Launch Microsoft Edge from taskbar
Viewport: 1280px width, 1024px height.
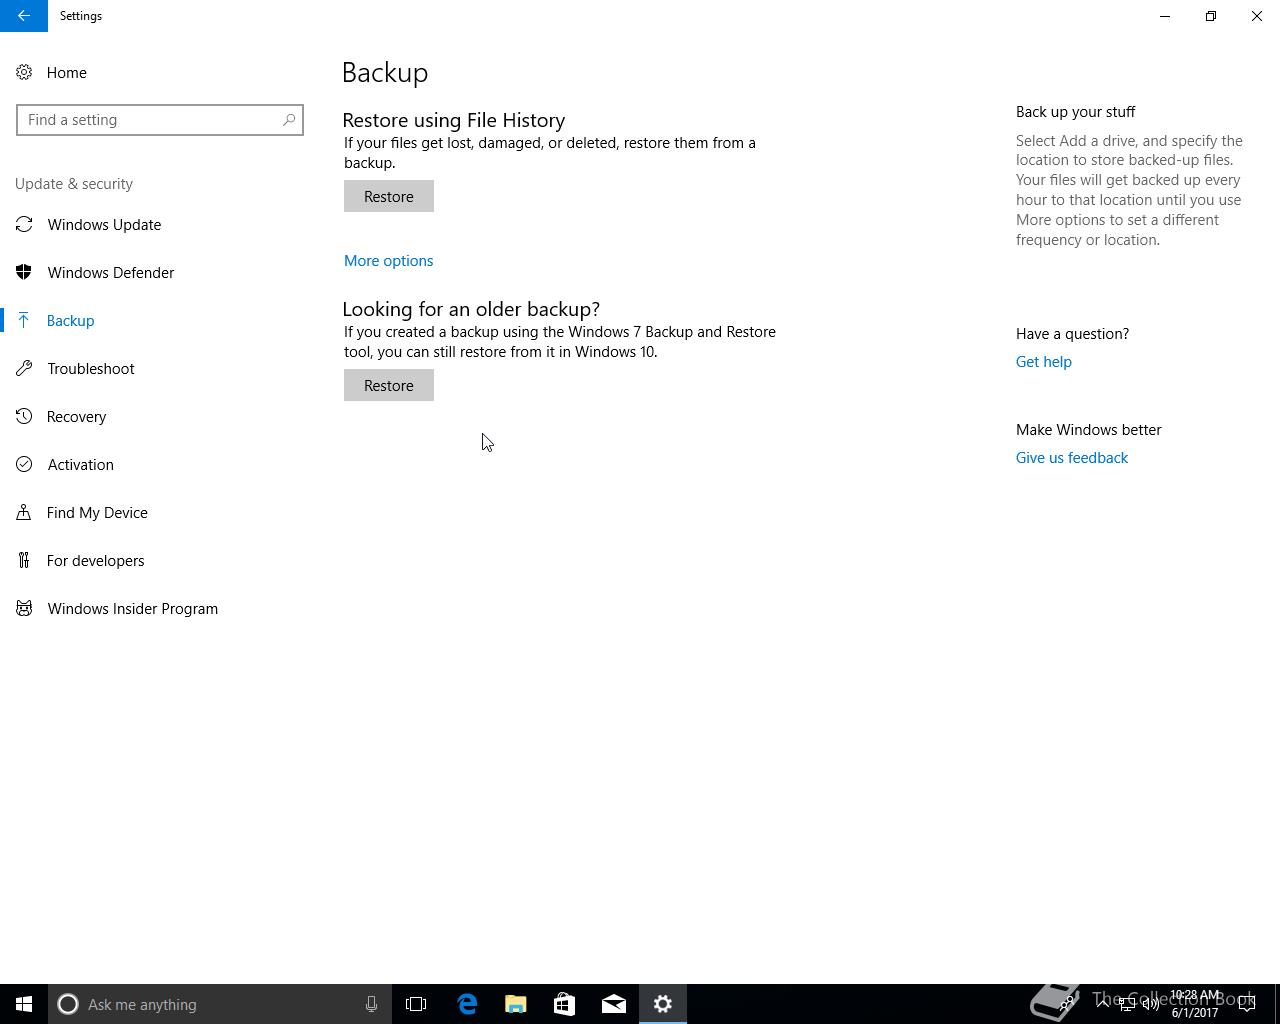pos(467,1004)
